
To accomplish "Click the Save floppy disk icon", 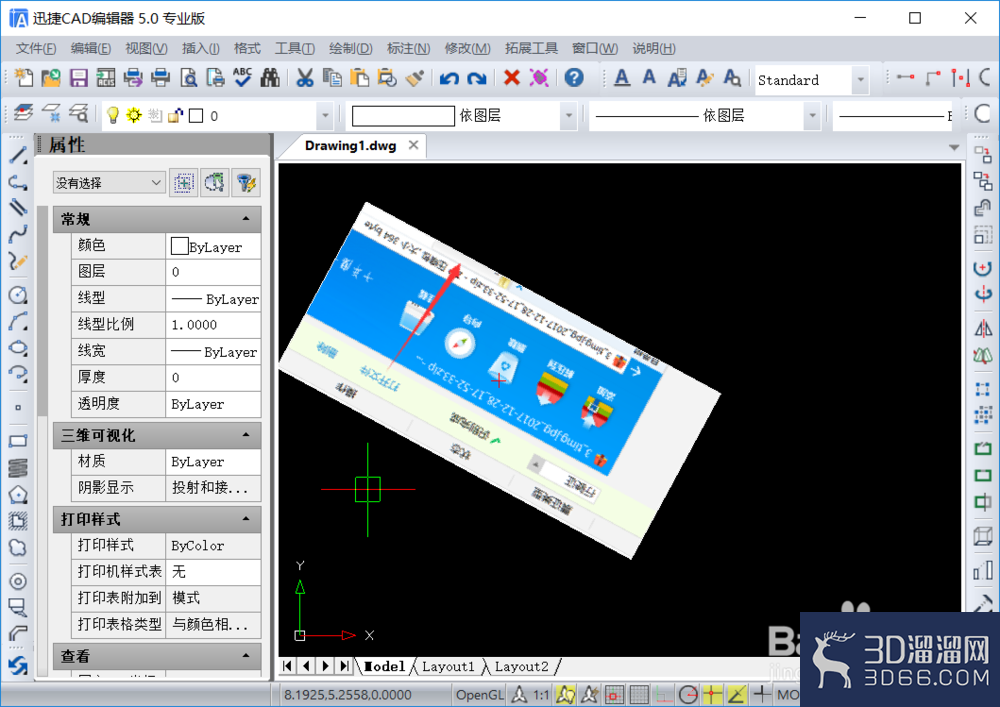I will click(x=78, y=78).
